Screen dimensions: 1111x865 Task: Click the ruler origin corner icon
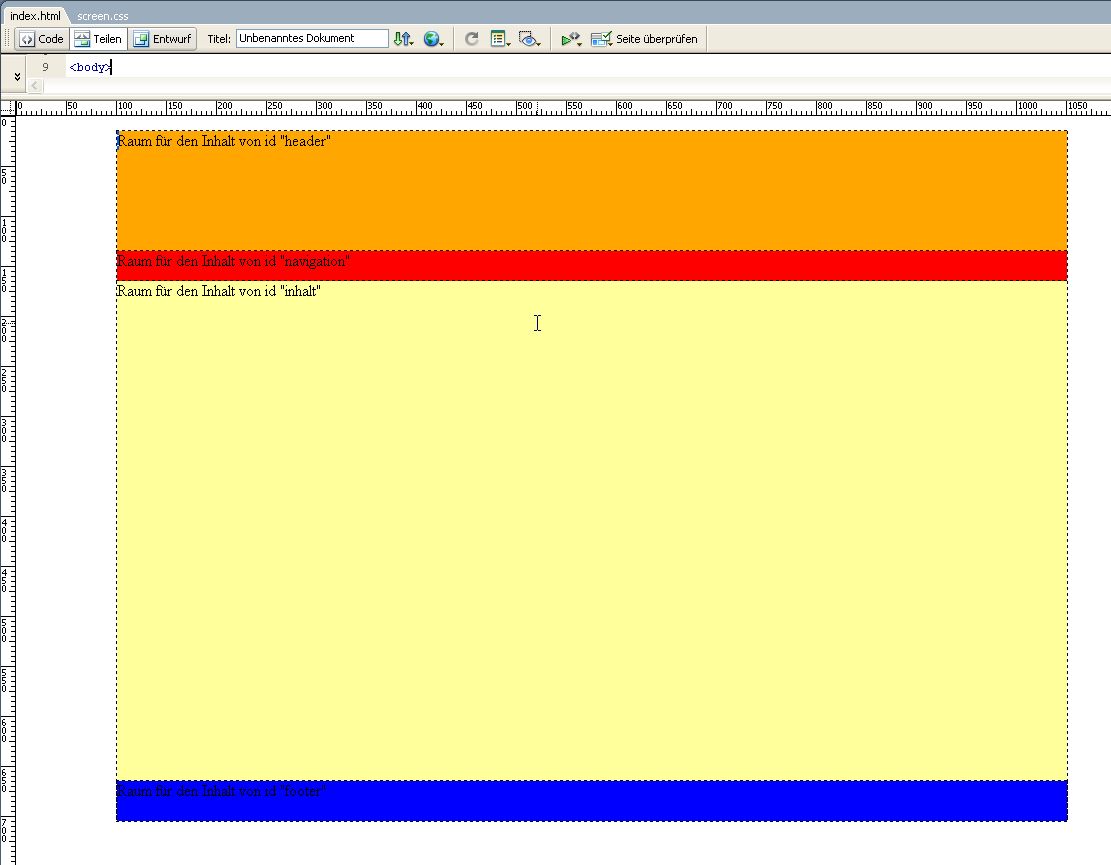8,108
